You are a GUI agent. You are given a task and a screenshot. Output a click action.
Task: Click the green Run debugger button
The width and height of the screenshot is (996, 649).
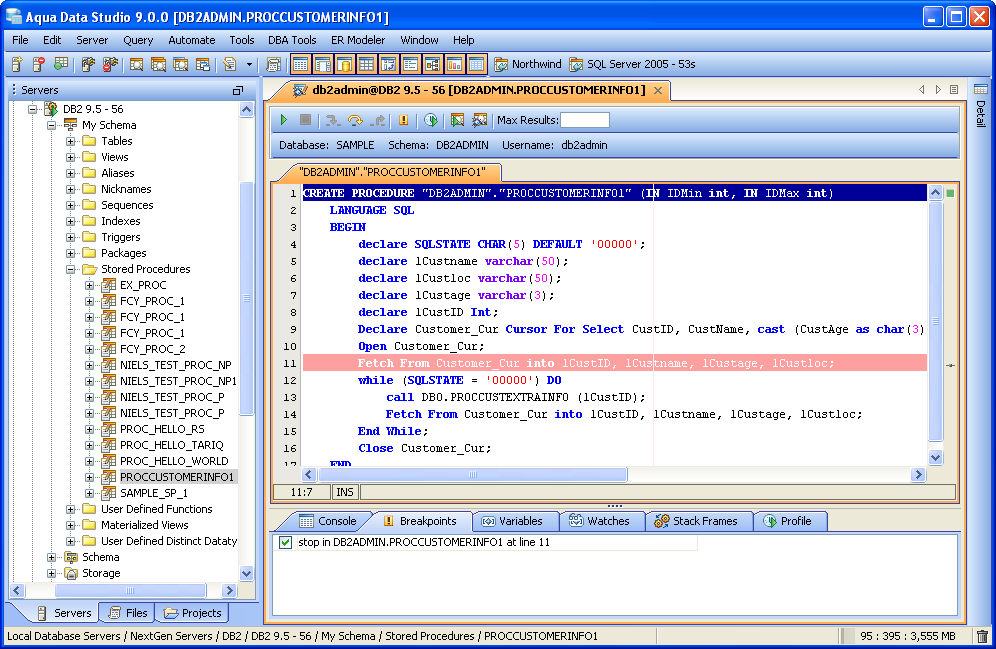284,120
